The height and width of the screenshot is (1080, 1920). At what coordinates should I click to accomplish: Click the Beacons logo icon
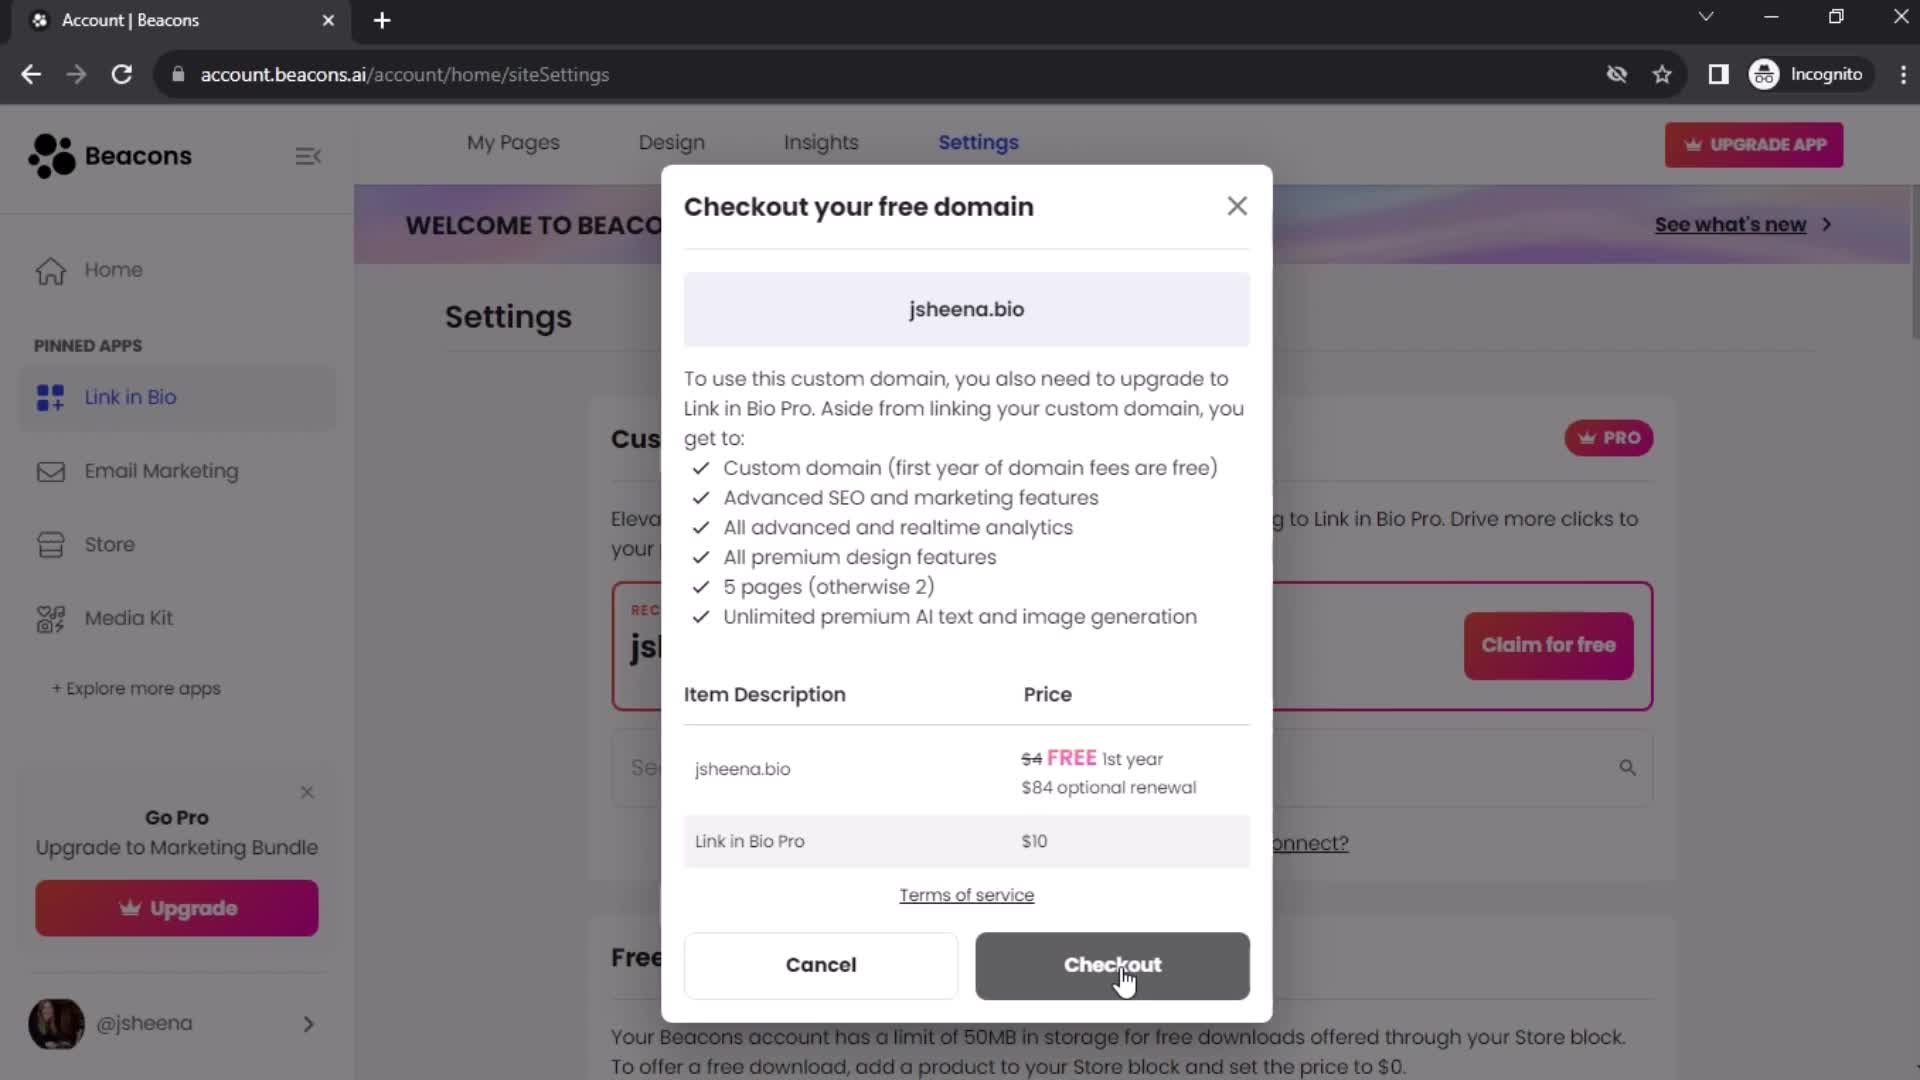[47, 154]
